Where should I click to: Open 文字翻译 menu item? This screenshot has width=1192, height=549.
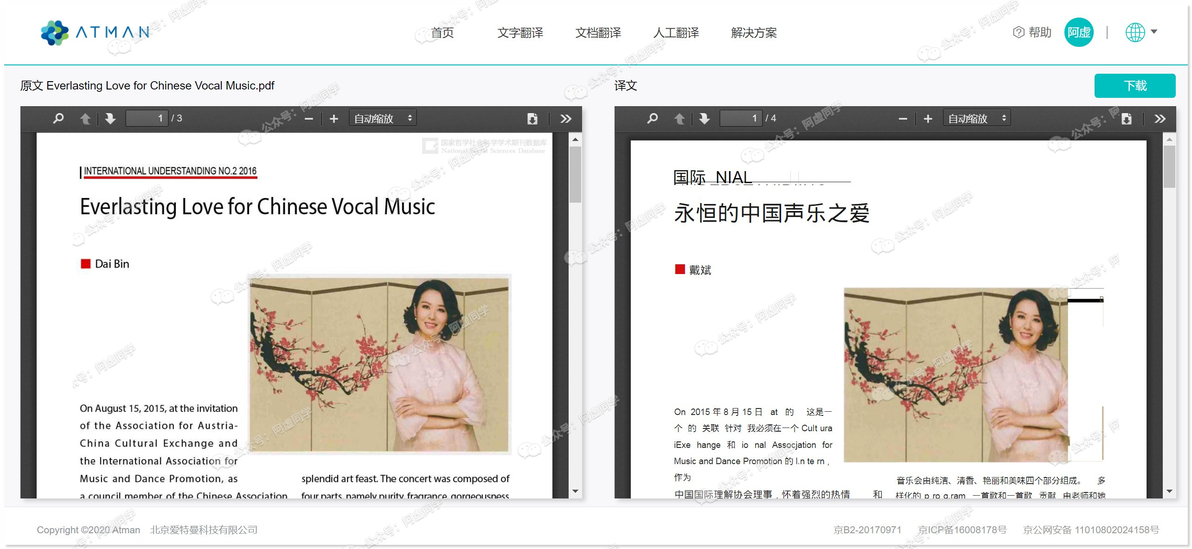point(520,33)
